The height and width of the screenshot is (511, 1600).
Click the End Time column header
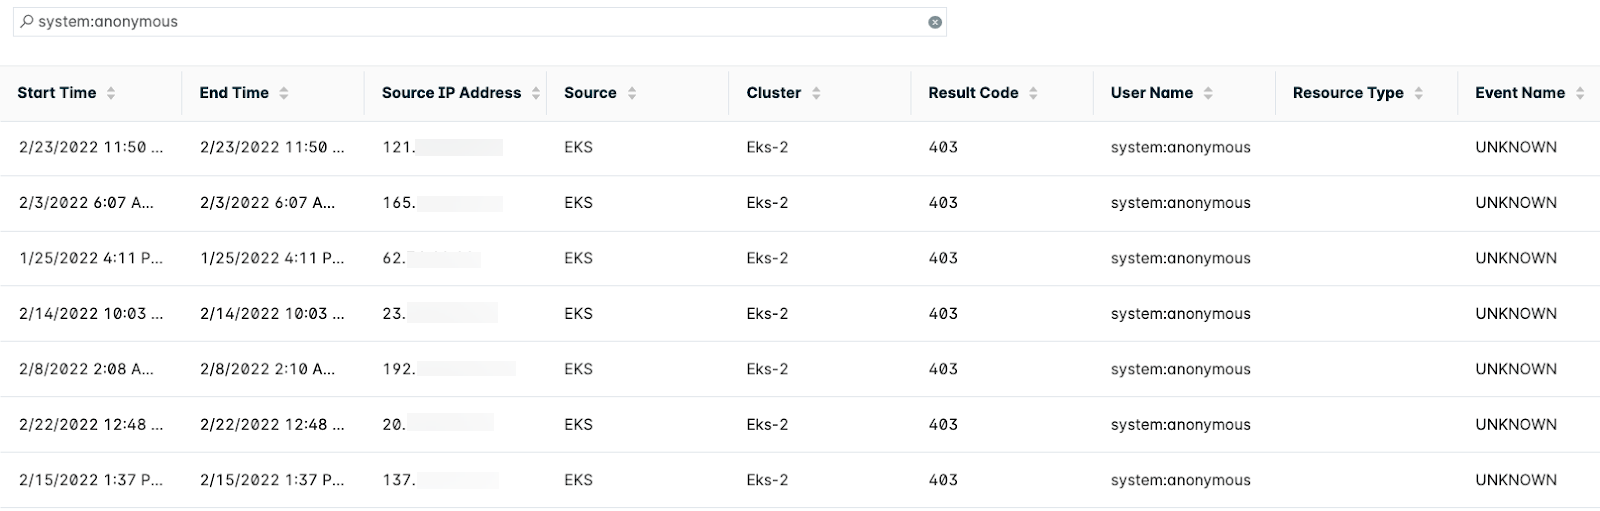coord(234,93)
